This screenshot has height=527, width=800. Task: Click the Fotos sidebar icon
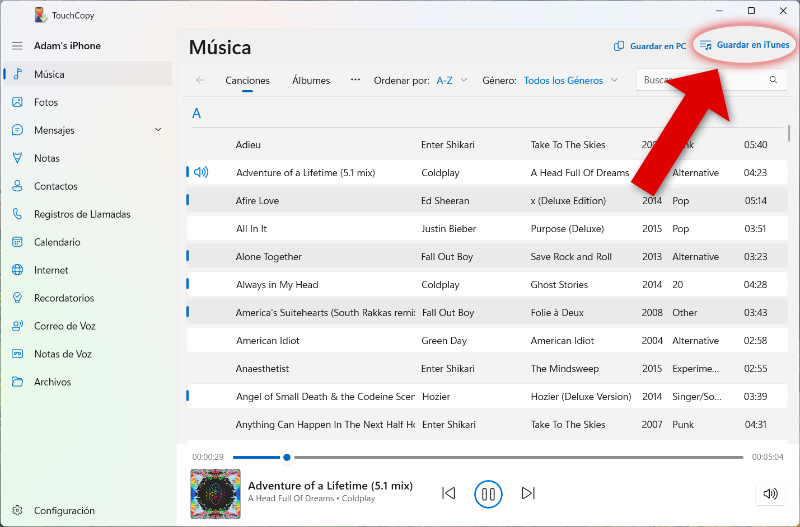pos(17,102)
